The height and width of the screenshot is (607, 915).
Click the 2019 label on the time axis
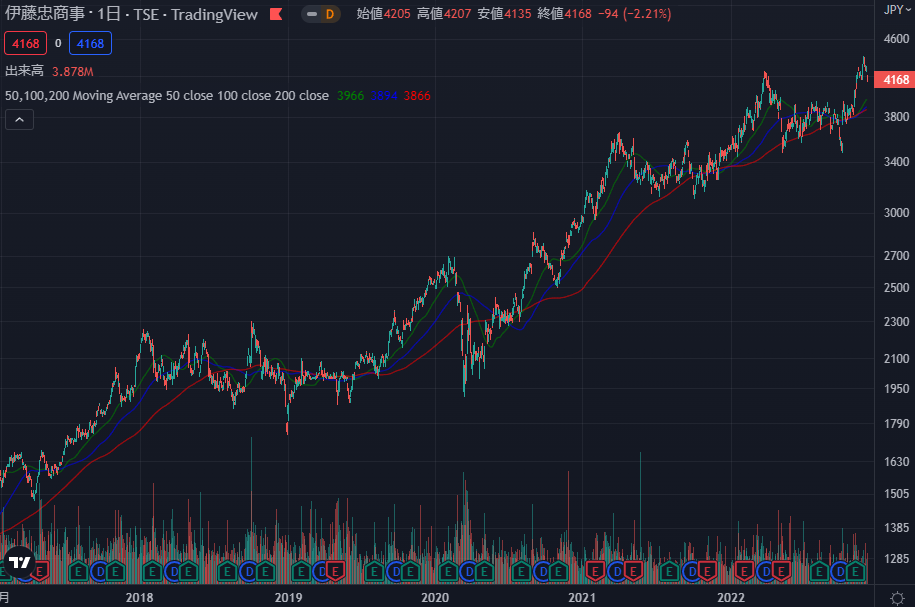pyautogui.click(x=288, y=598)
